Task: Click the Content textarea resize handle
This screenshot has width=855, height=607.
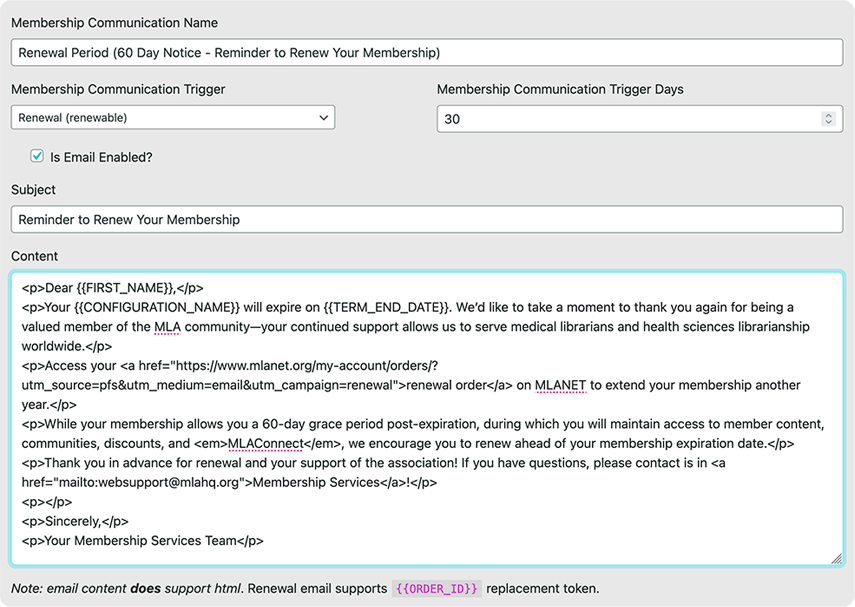Action: pos(836,558)
